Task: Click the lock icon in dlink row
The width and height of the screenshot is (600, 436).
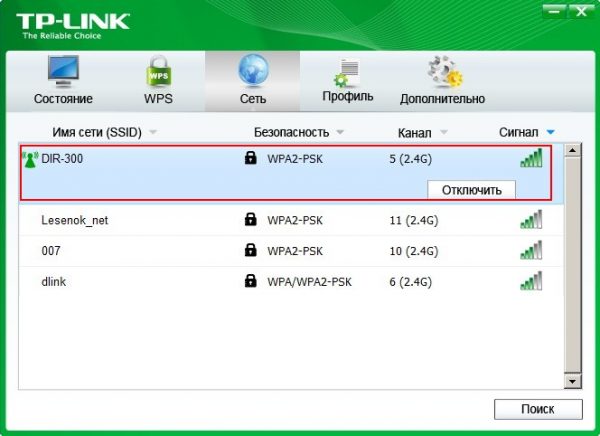Action: pyautogui.click(x=251, y=281)
